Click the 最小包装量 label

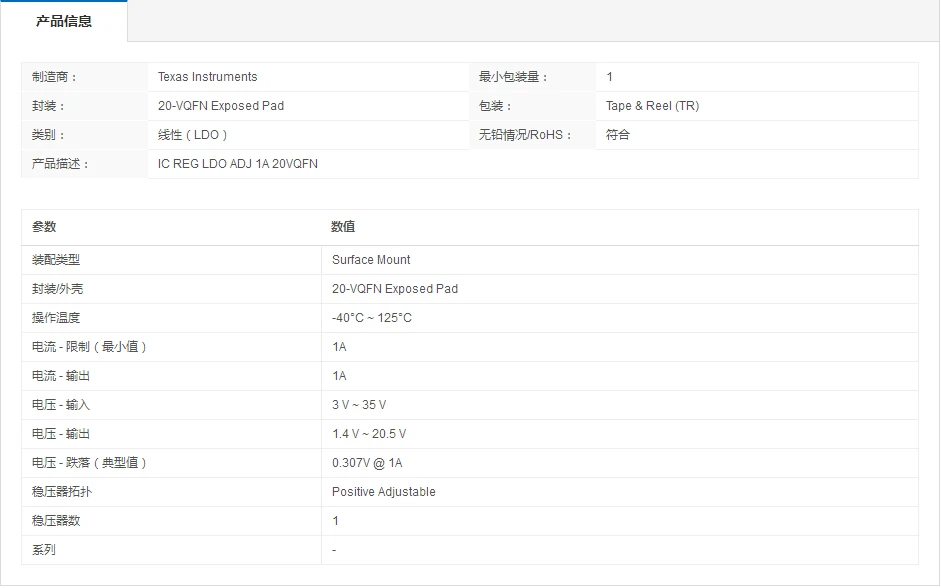pos(513,77)
